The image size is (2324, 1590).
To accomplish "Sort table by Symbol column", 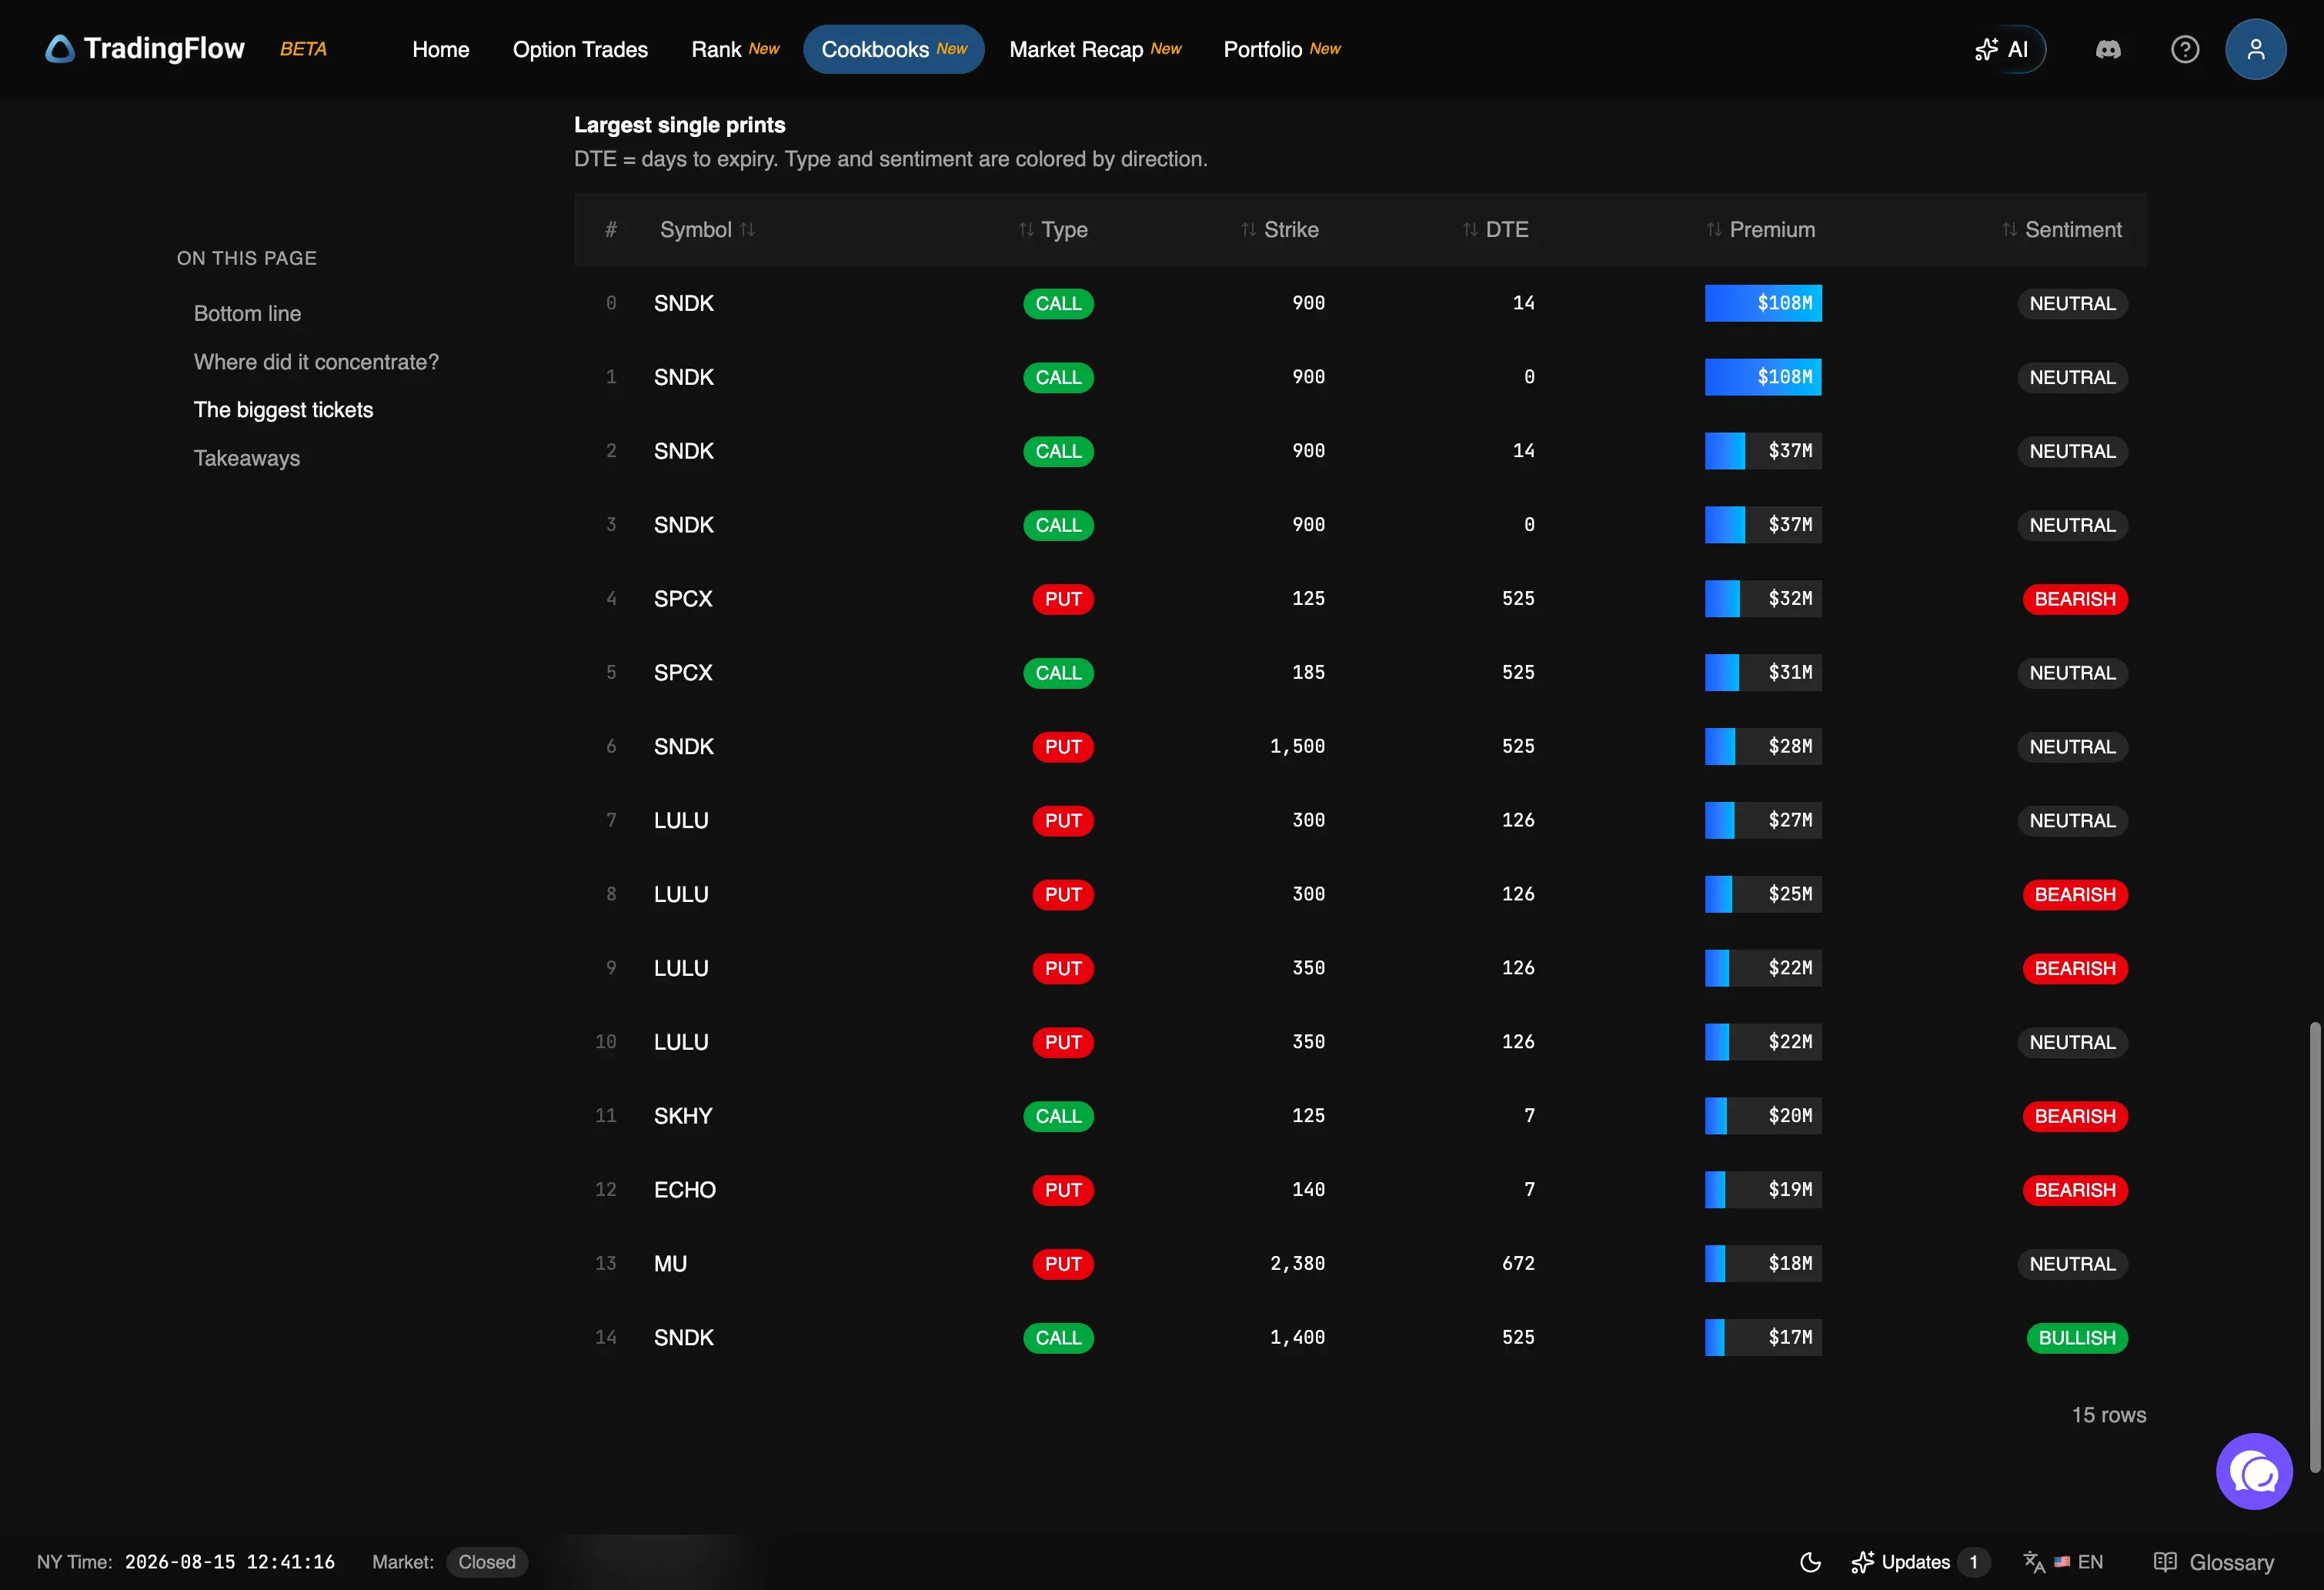I will click(x=707, y=230).
